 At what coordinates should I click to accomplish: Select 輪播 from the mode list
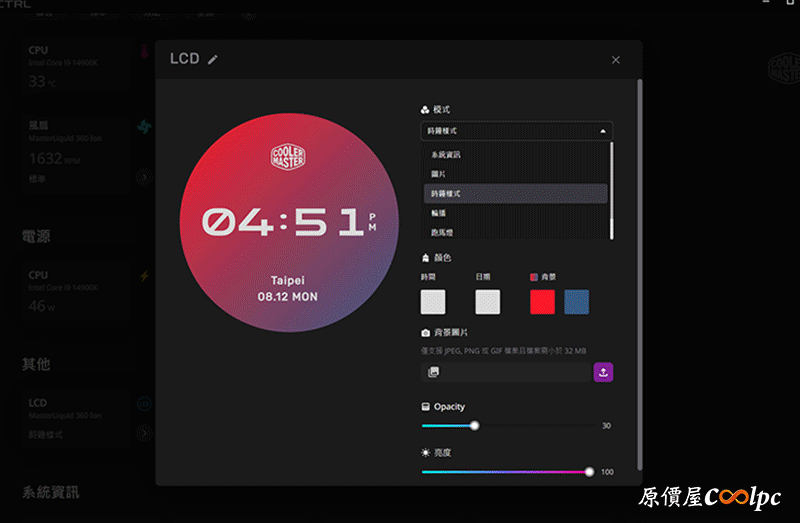tap(438, 213)
